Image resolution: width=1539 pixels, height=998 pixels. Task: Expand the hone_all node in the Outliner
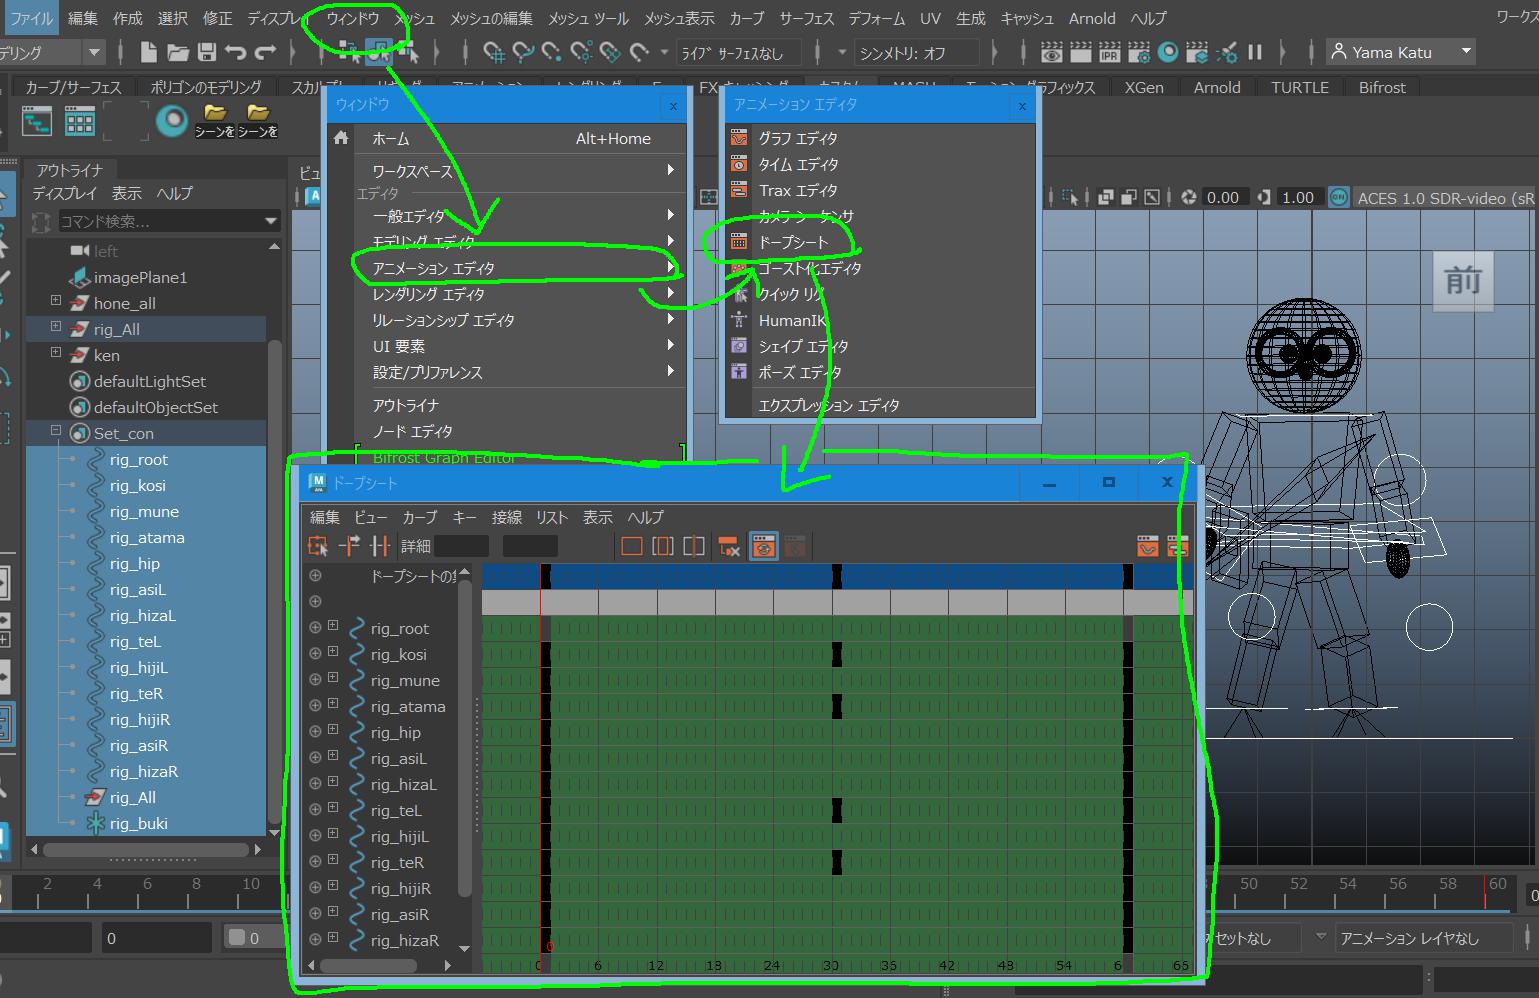click(56, 301)
